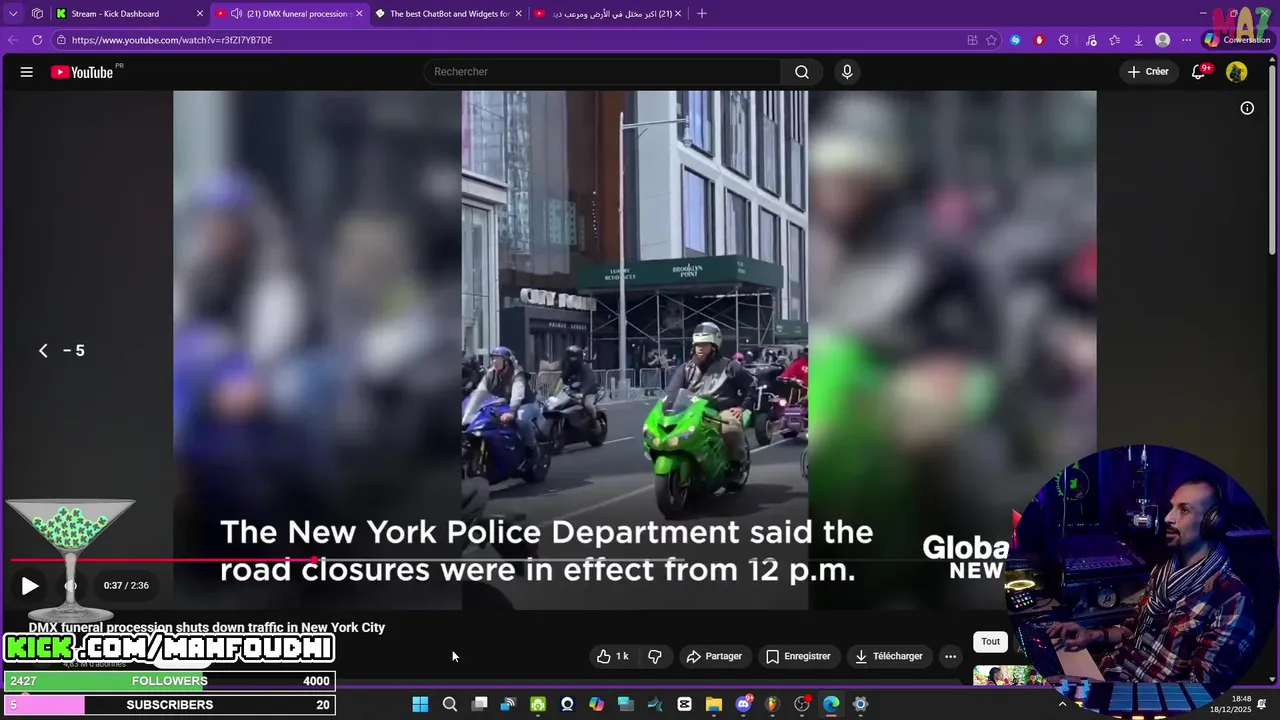Viewport: 1280px width, 720px height.
Task: Open the Créer button
Action: pos(1148,72)
